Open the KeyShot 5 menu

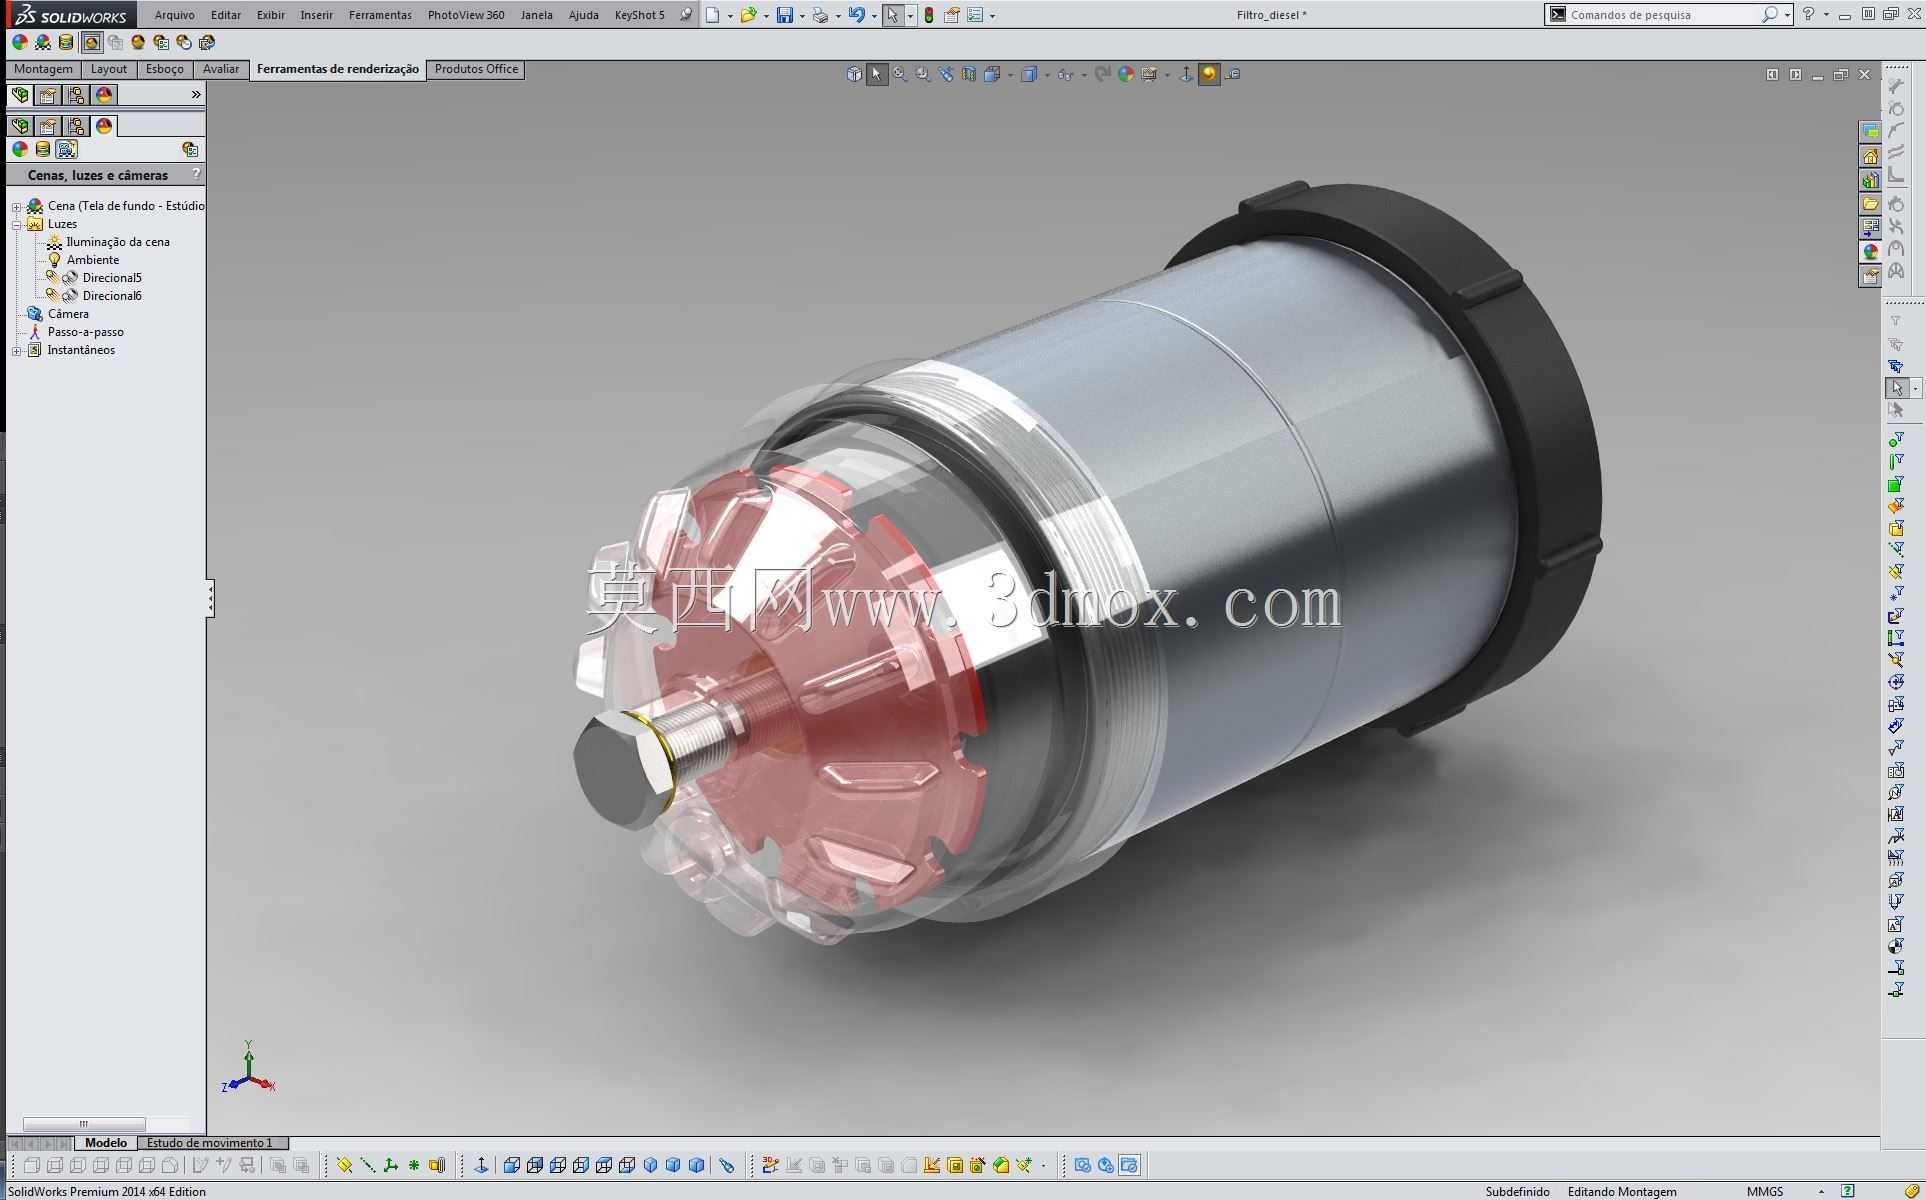tap(640, 15)
